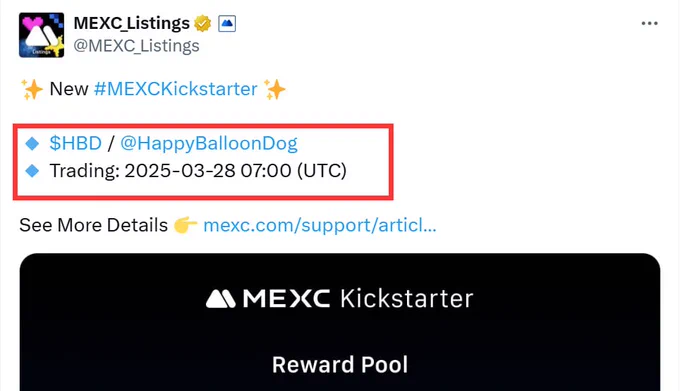Click the $HBD cashtag

tap(75, 143)
